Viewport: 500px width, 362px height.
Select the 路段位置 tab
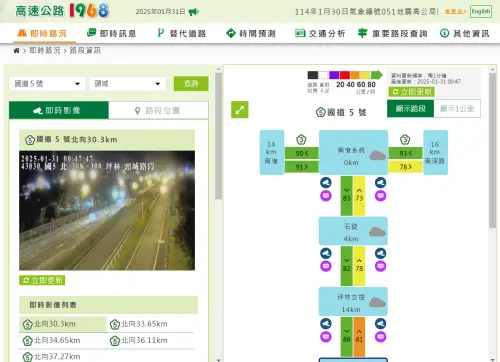(159, 110)
